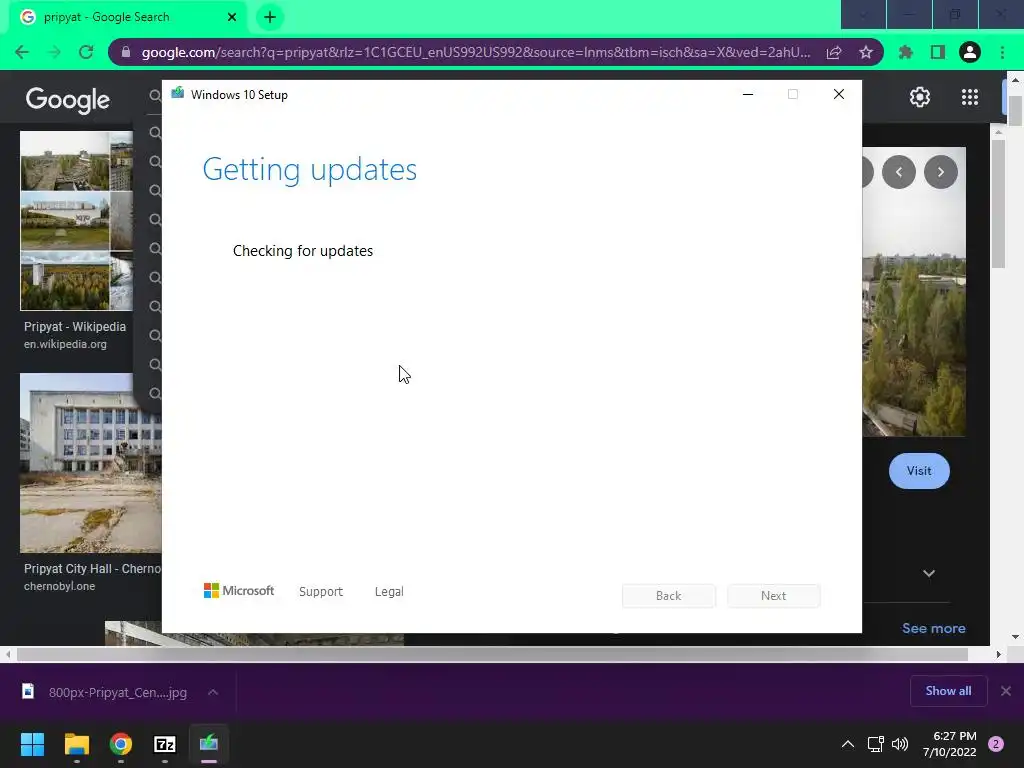Close the Windows 10 Setup window
1024x768 pixels.
[x=839, y=95]
